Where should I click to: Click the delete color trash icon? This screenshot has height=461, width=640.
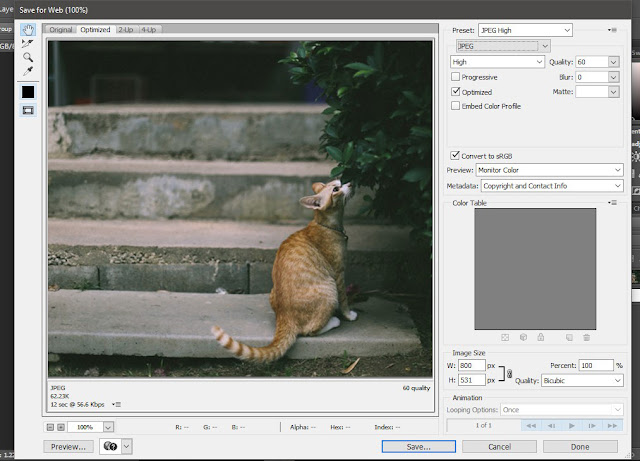click(587, 337)
